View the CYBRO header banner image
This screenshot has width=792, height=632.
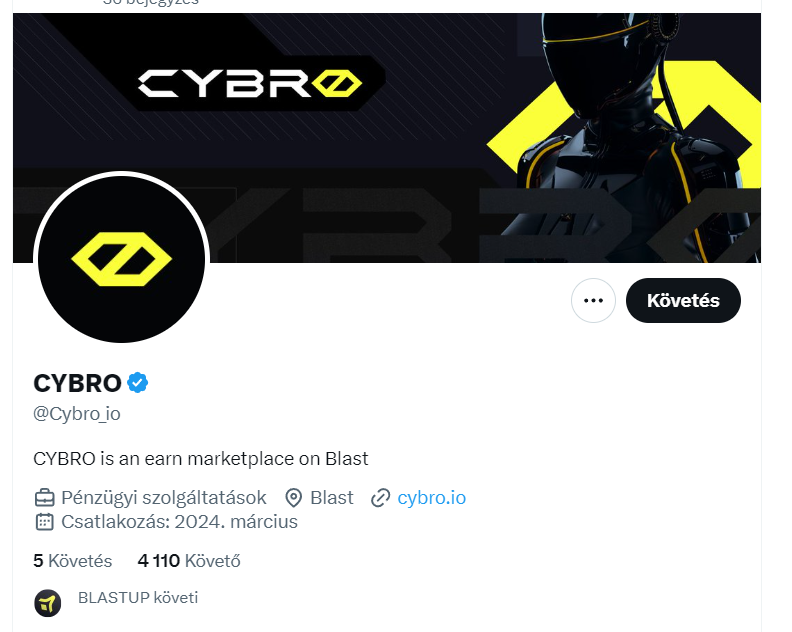click(386, 138)
